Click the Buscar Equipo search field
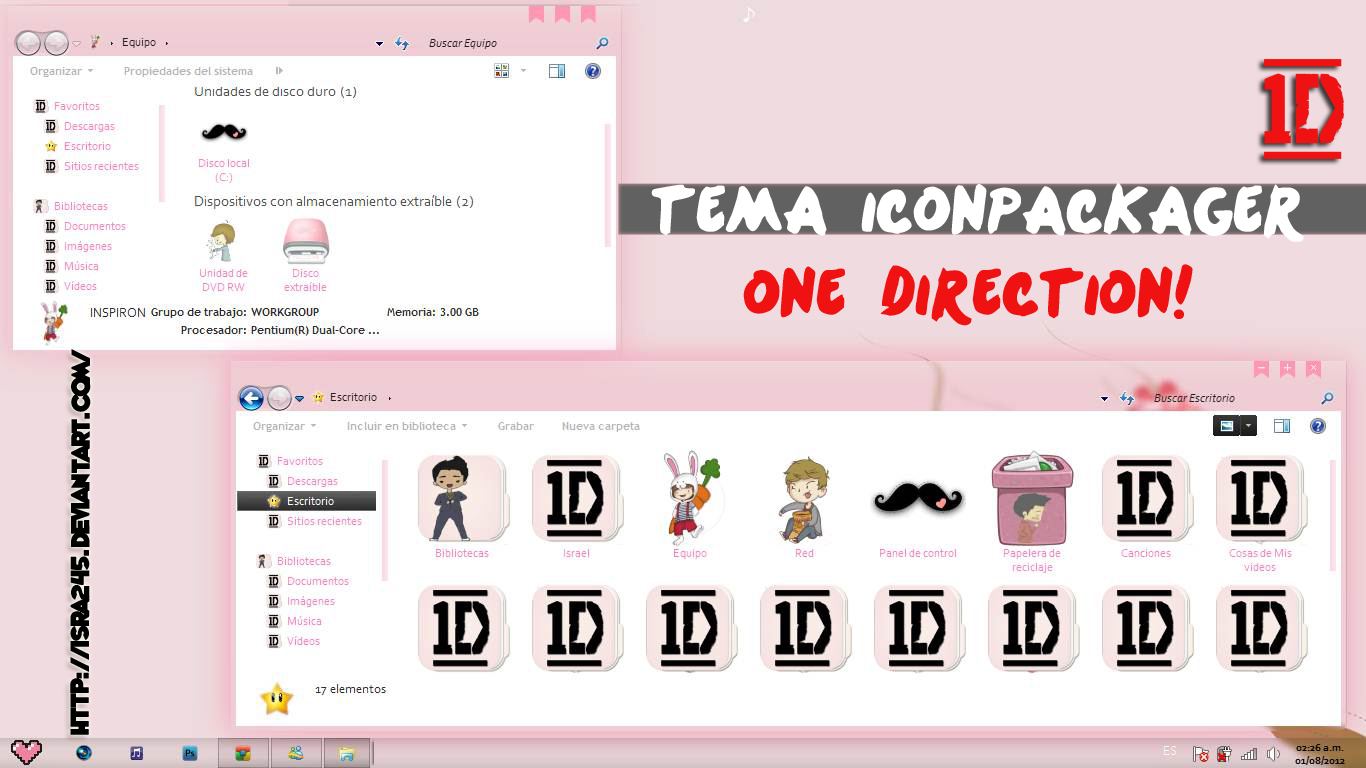The width and height of the screenshot is (1366, 768). tap(505, 43)
